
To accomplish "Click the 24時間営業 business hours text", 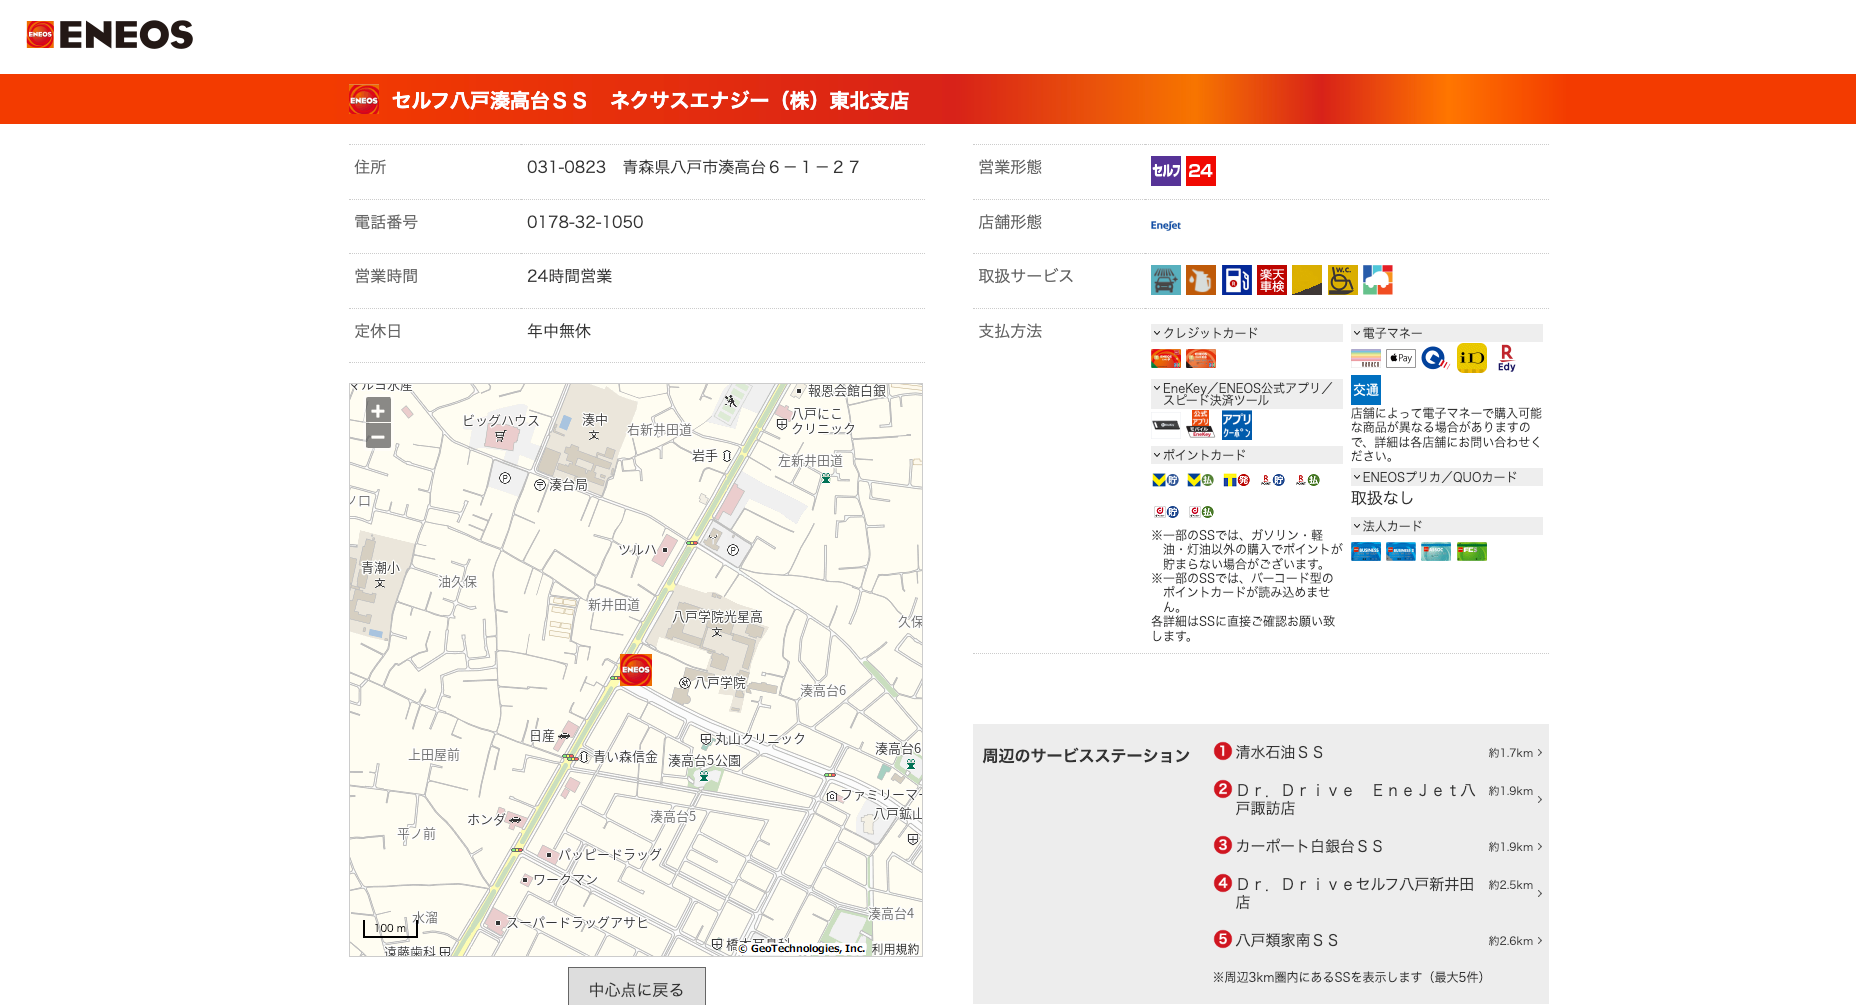I will (x=569, y=276).
